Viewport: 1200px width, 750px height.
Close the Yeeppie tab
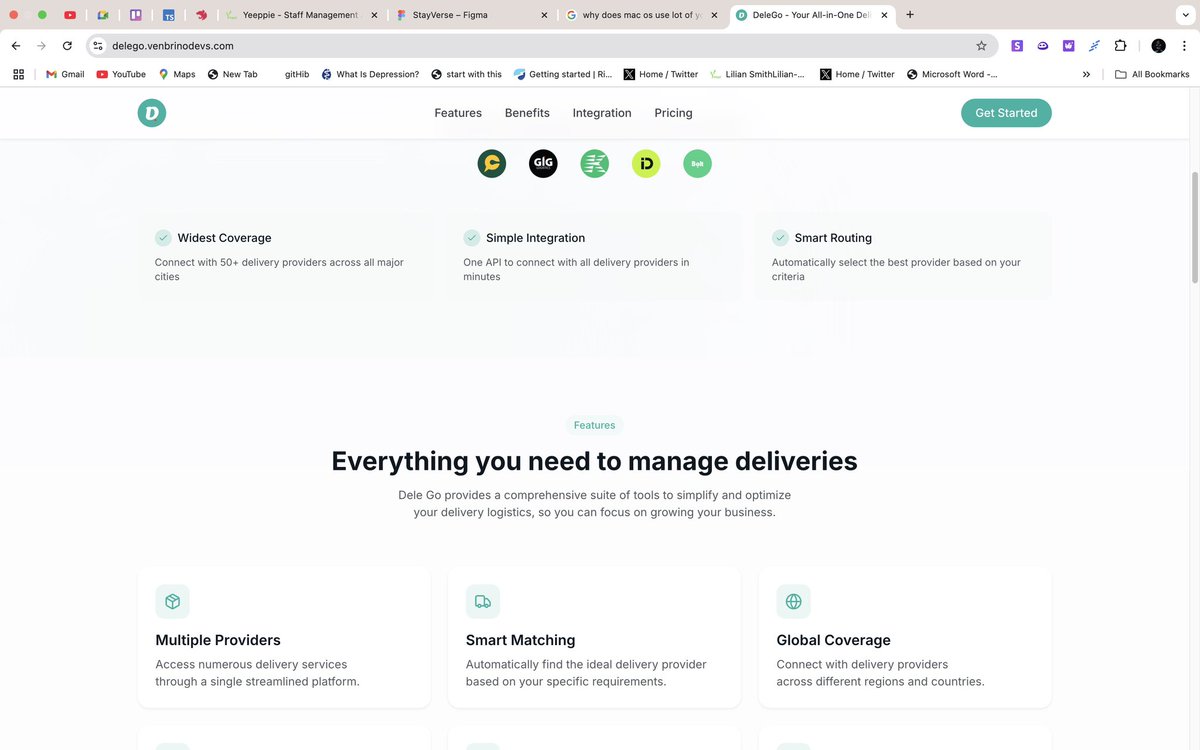point(374,15)
